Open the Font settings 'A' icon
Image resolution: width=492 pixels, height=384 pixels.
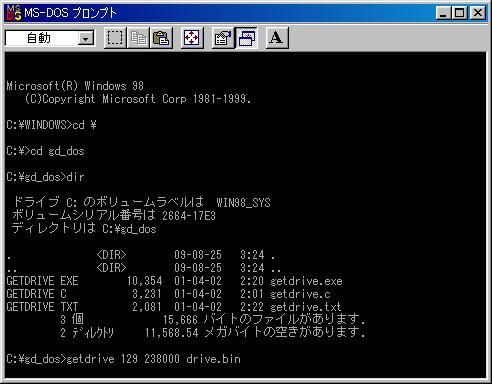pos(277,38)
